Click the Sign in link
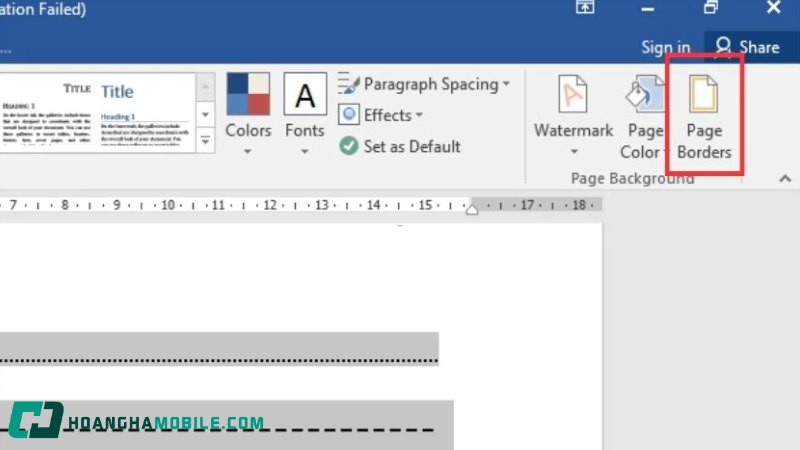 pyautogui.click(x=665, y=47)
